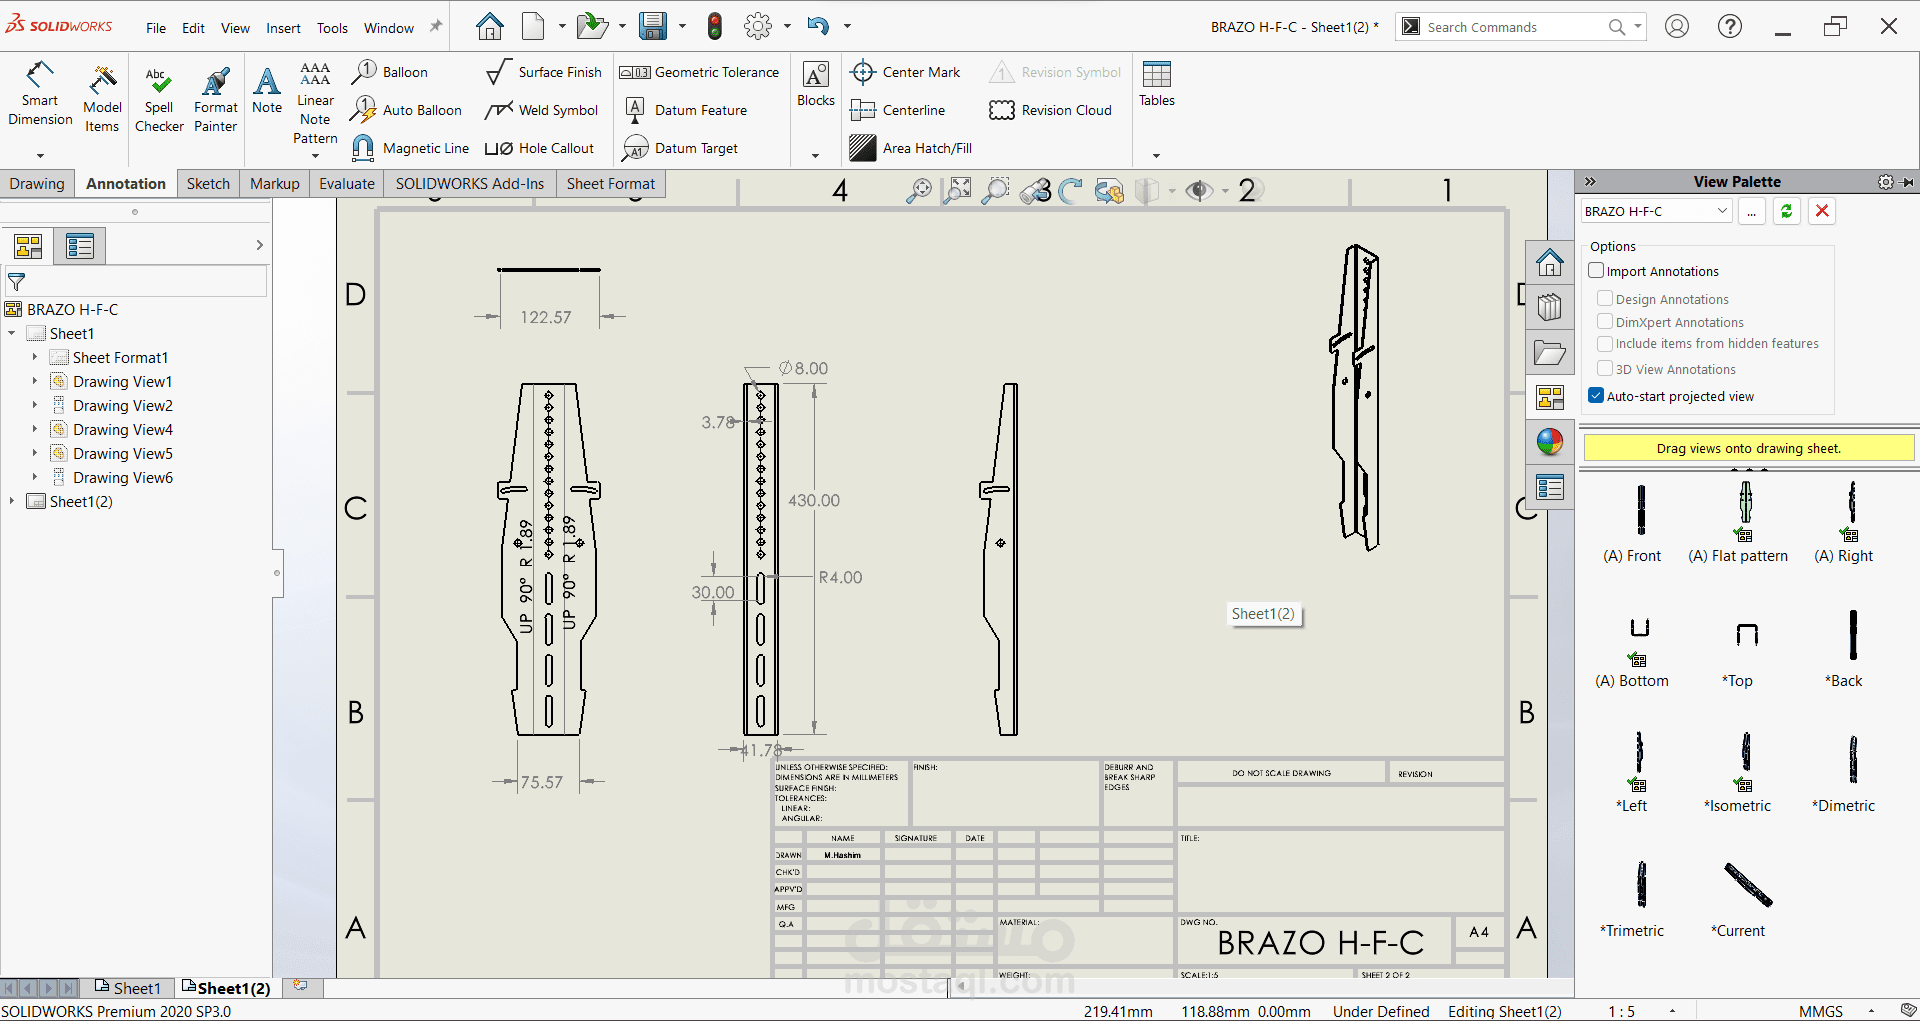The image size is (1920, 1021).
Task: Add a Datum Feature symbol
Action: [x=685, y=110]
